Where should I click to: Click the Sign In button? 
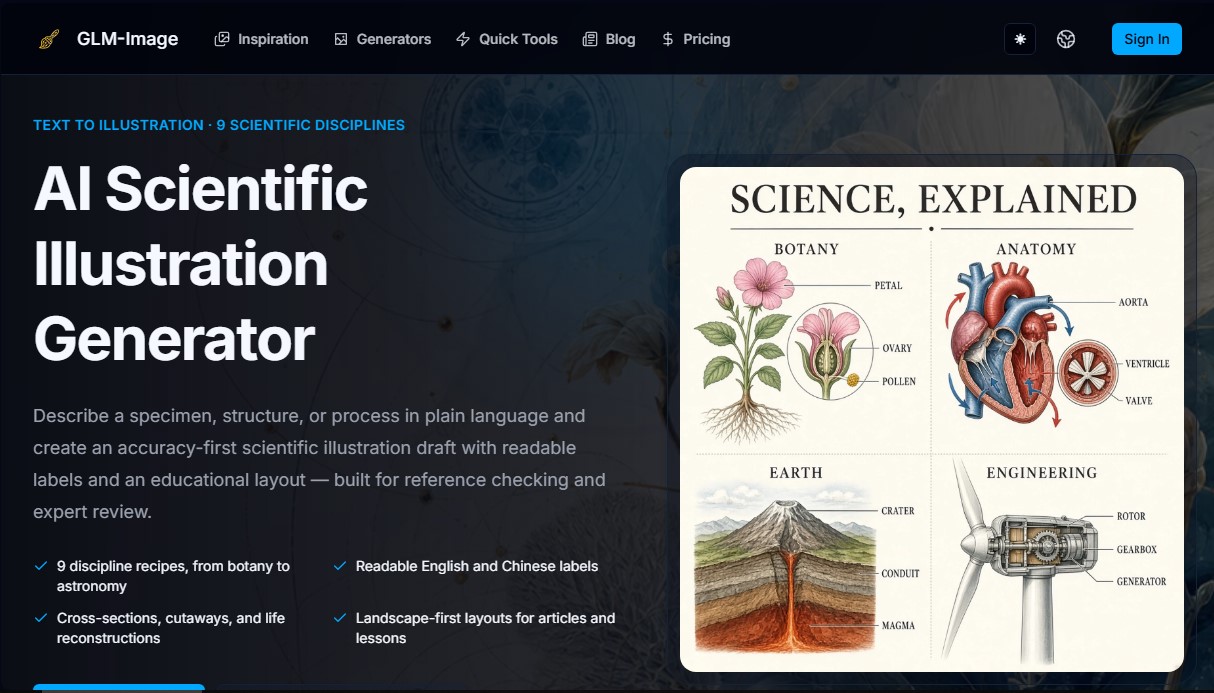tap(1146, 39)
